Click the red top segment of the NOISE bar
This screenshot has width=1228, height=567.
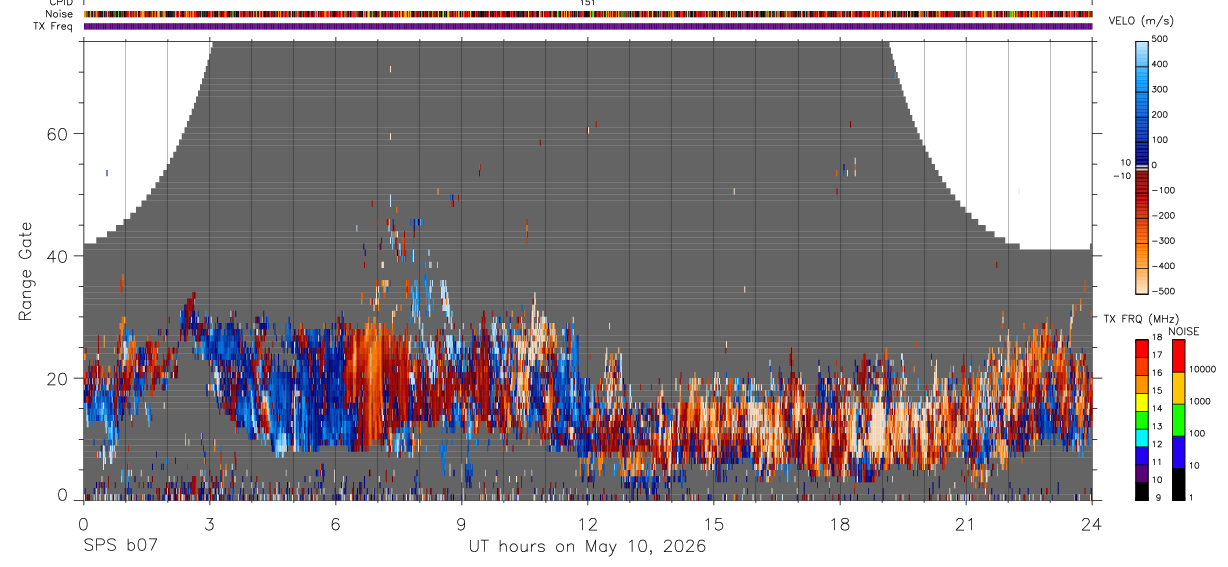1178,356
